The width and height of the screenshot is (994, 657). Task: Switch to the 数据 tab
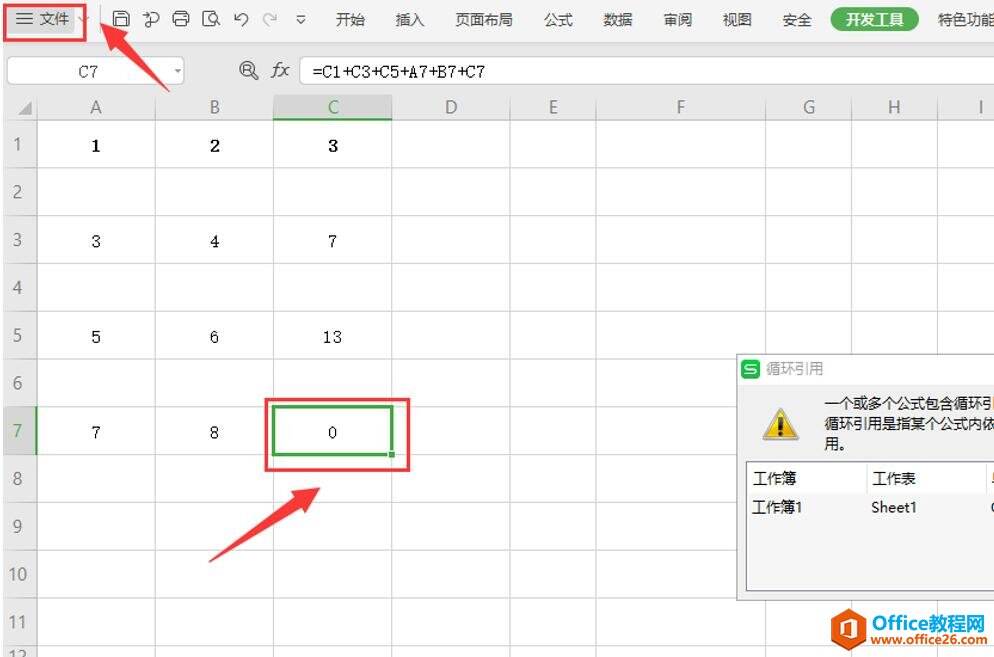[618, 20]
